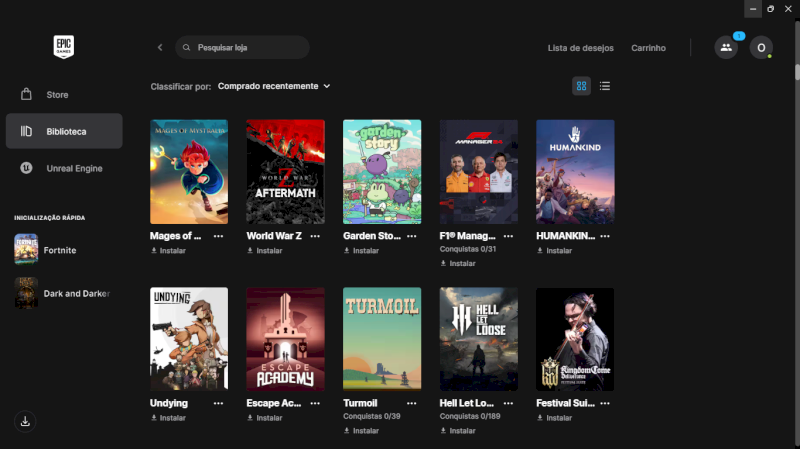The image size is (800, 449).
Task: Open more options for Hell Let Loose
Action: [508, 403]
